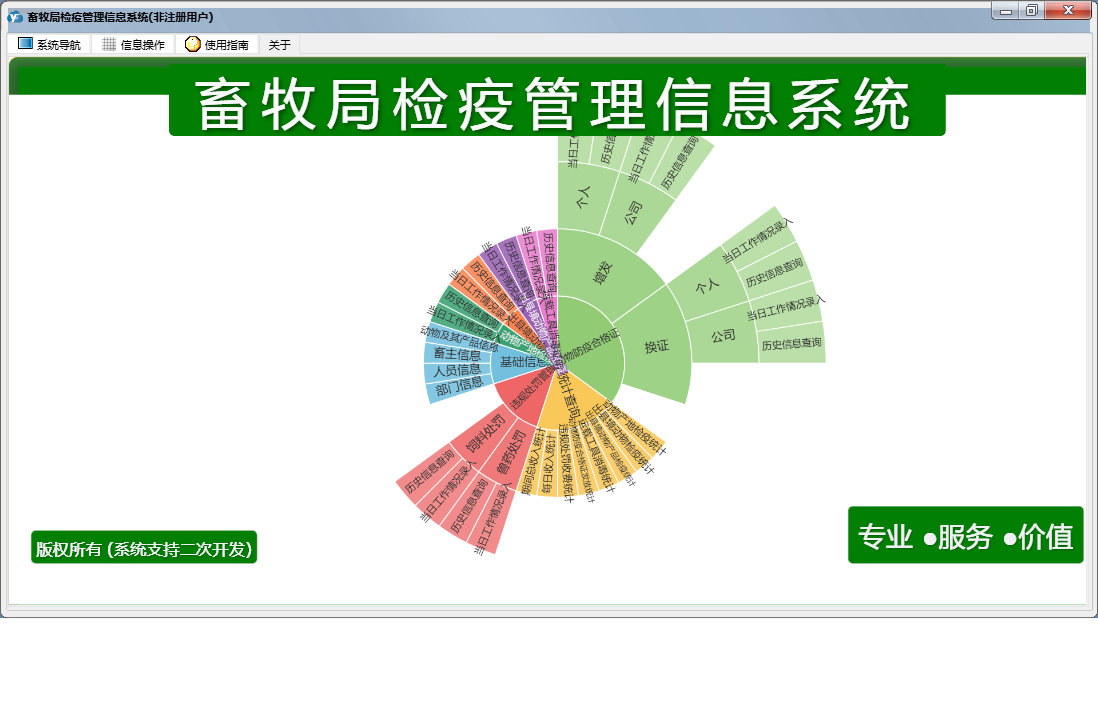1098x726 pixels.
Task: Open the 动物及其产品 blue segment
Action: (x=459, y=337)
